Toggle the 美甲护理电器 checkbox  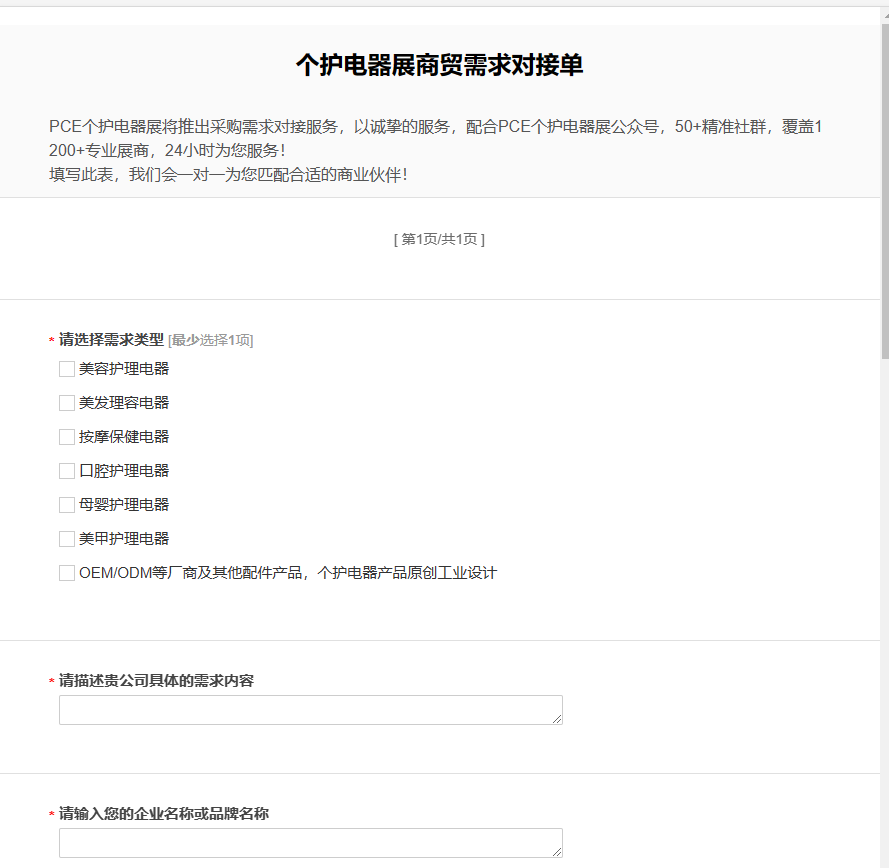[x=67, y=539]
